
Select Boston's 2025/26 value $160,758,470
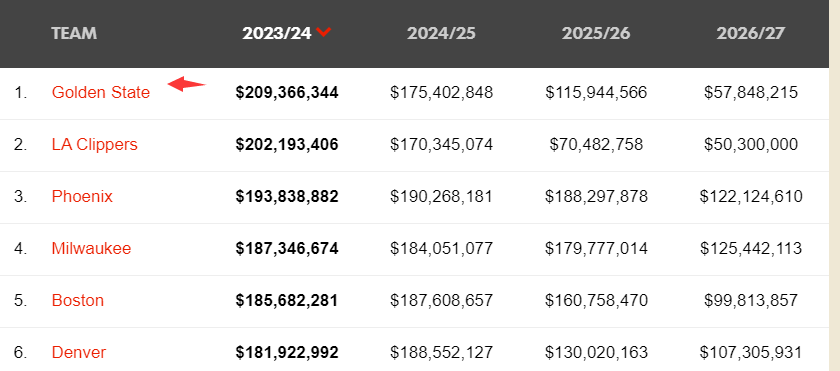click(596, 300)
